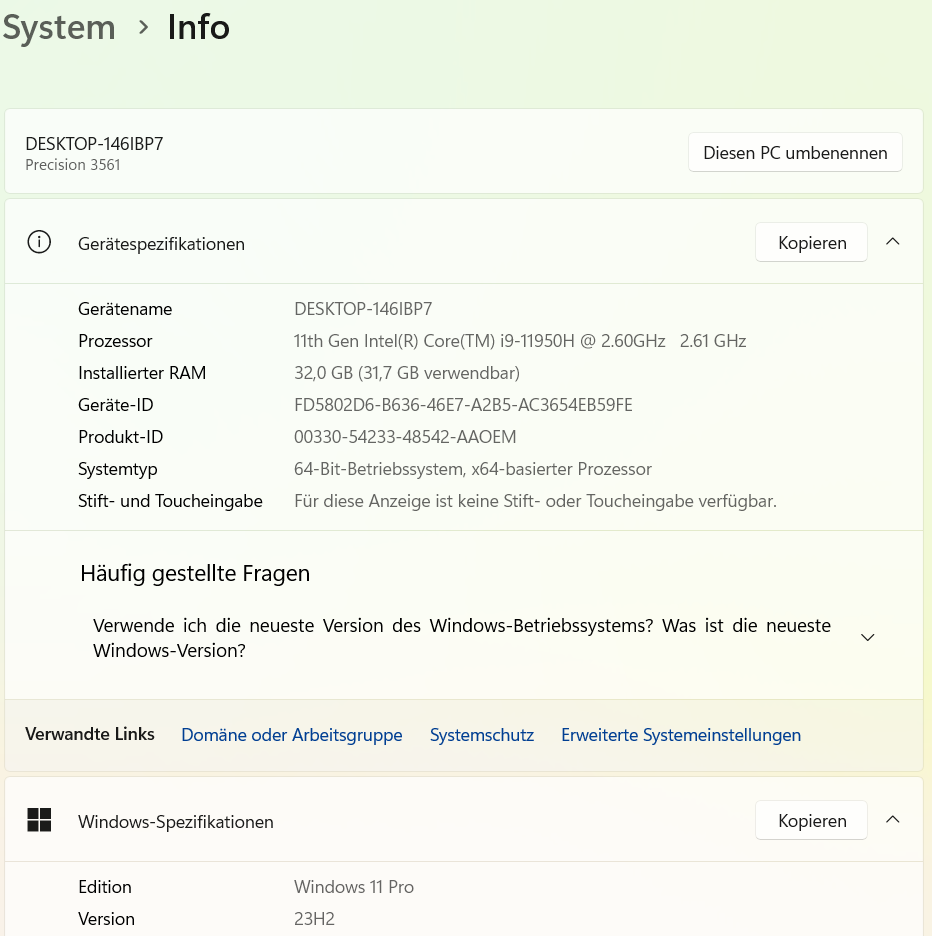
Task: Collapse the Windows-Spezifikationen section chevron
Action: click(893, 820)
